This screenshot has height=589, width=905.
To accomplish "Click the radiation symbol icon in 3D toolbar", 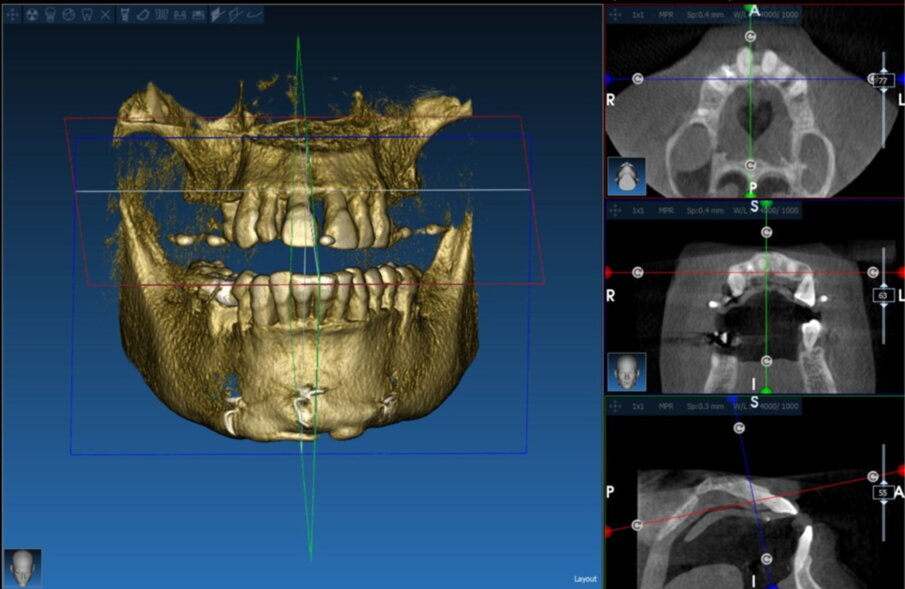I will 32,15.
